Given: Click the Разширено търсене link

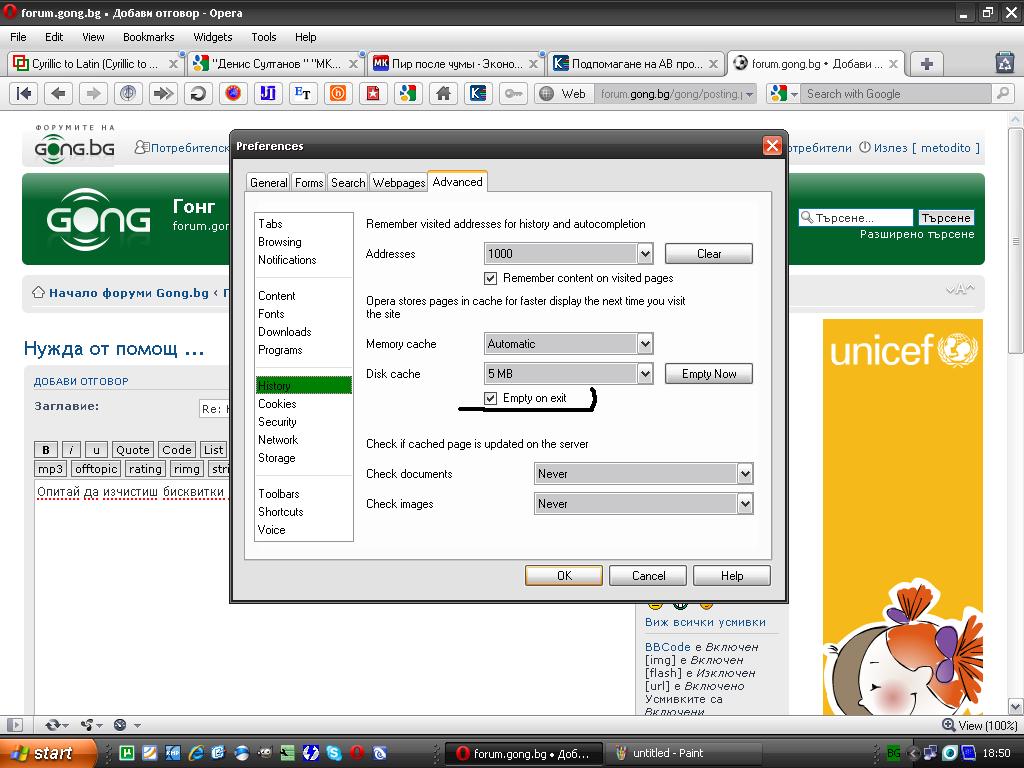Looking at the screenshot, I should 917,234.
